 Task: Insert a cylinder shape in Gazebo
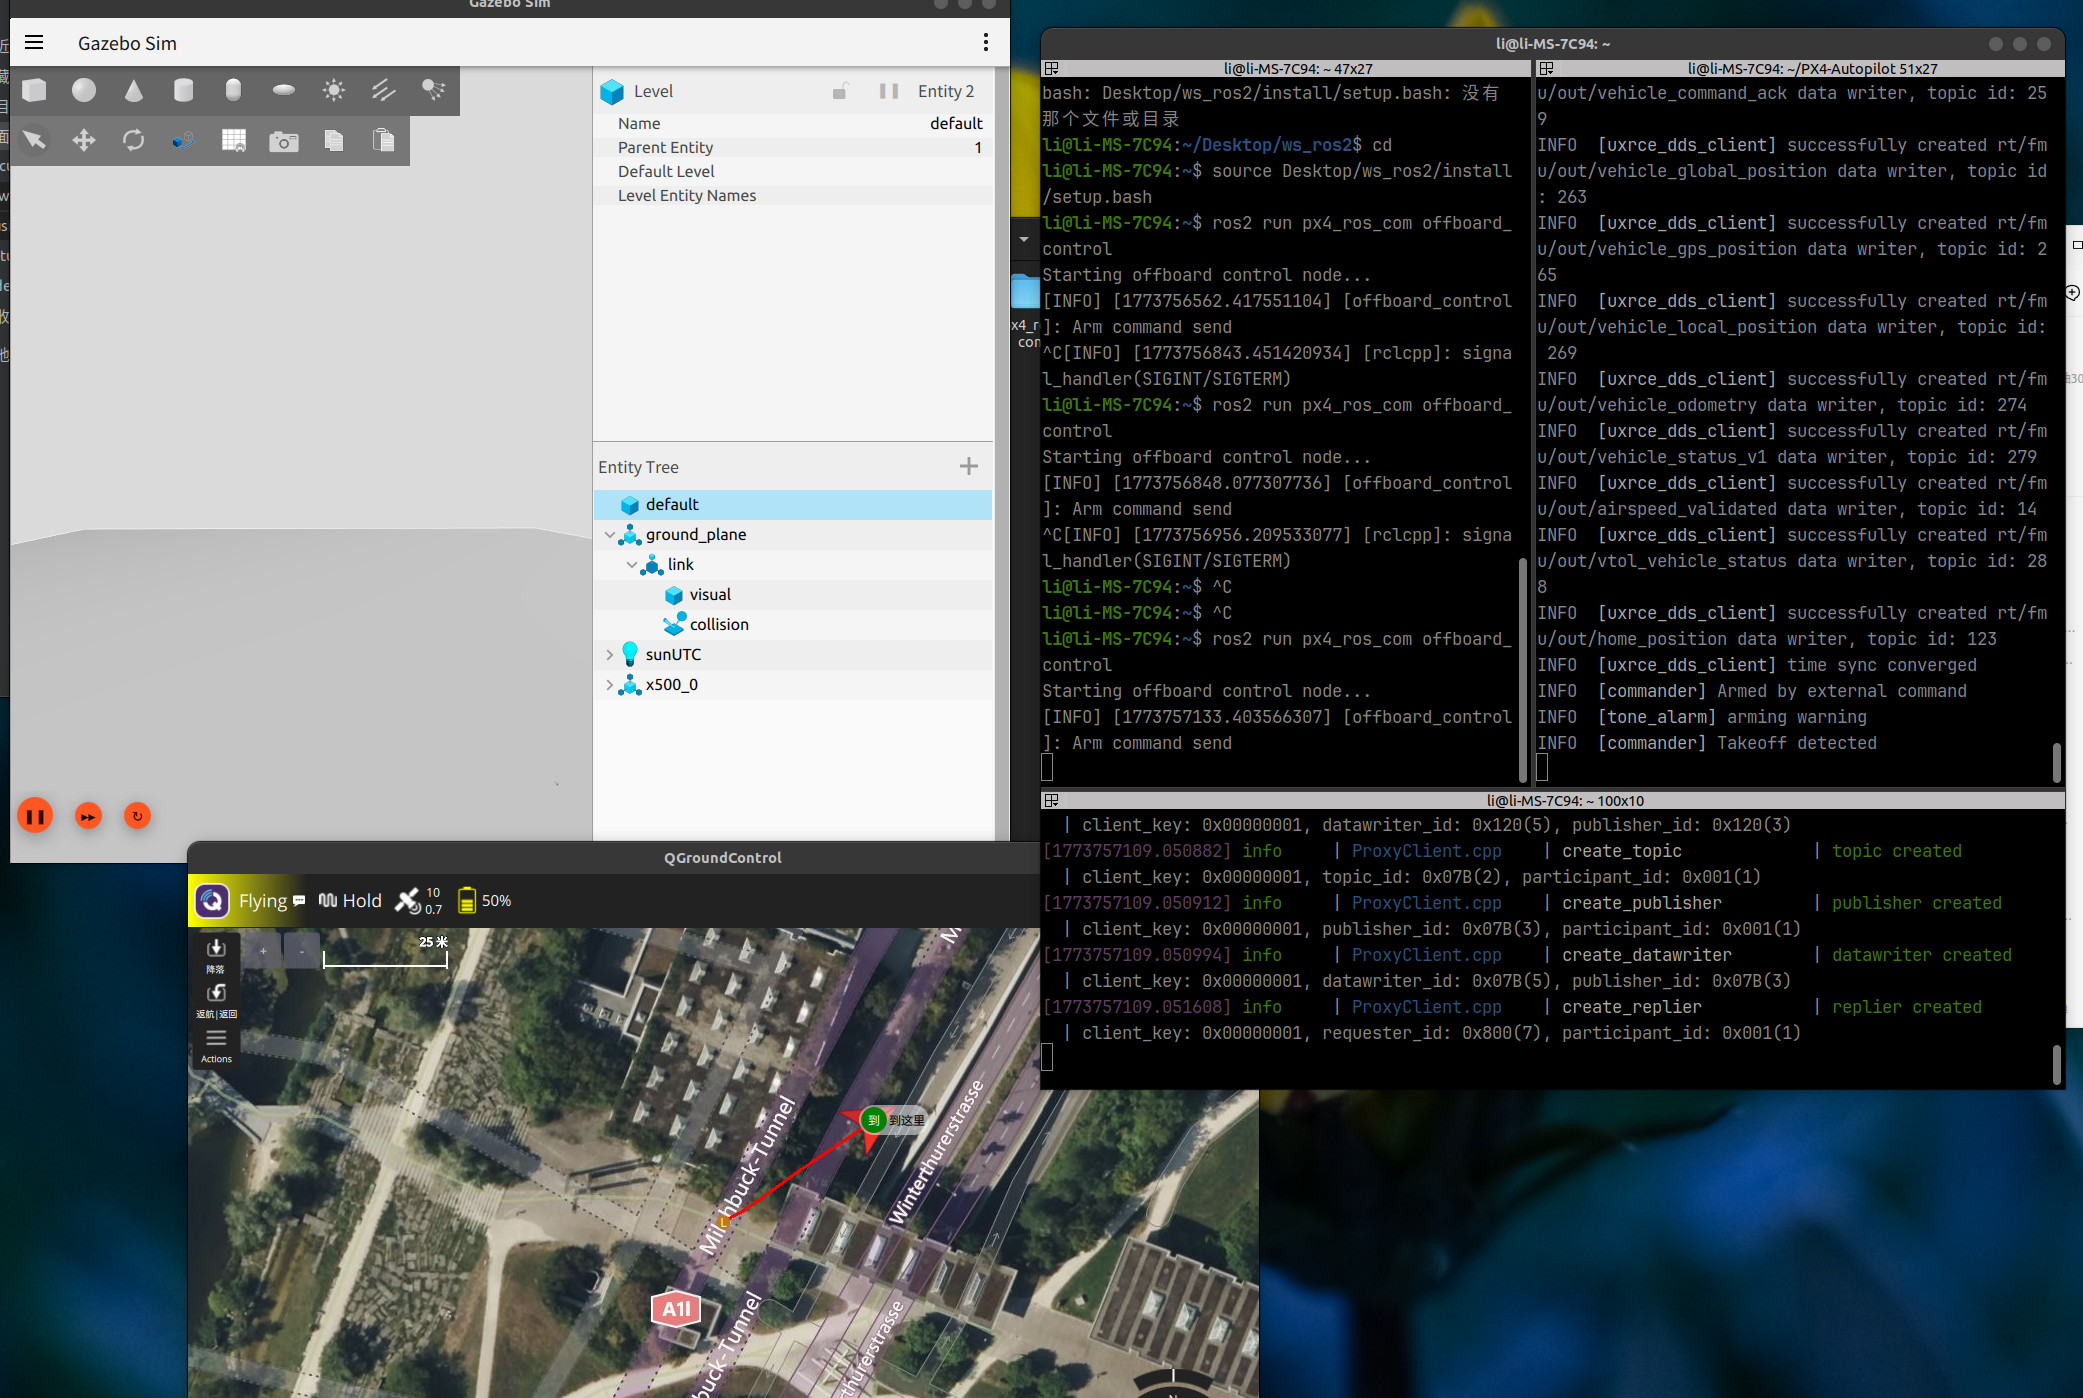coord(183,90)
